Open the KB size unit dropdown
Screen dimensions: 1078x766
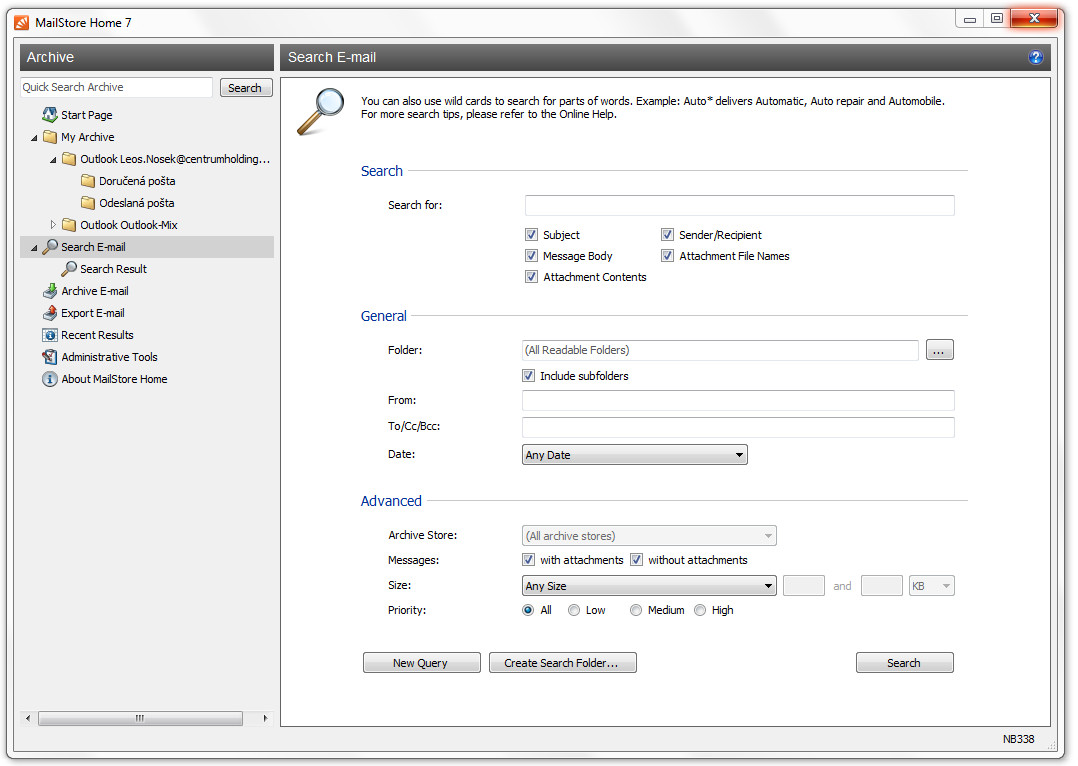point(932,586)
